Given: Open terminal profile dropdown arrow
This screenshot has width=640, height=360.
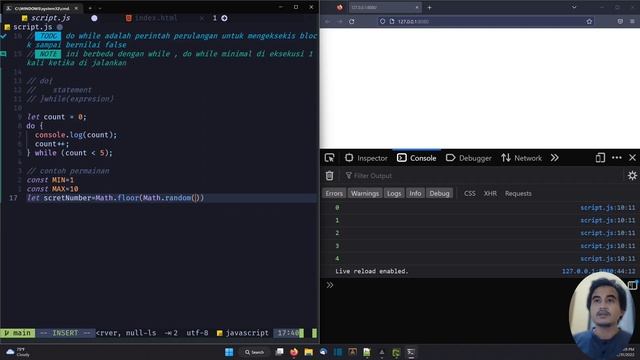Looking at the screenshot, I should click(x=100, y=8).
